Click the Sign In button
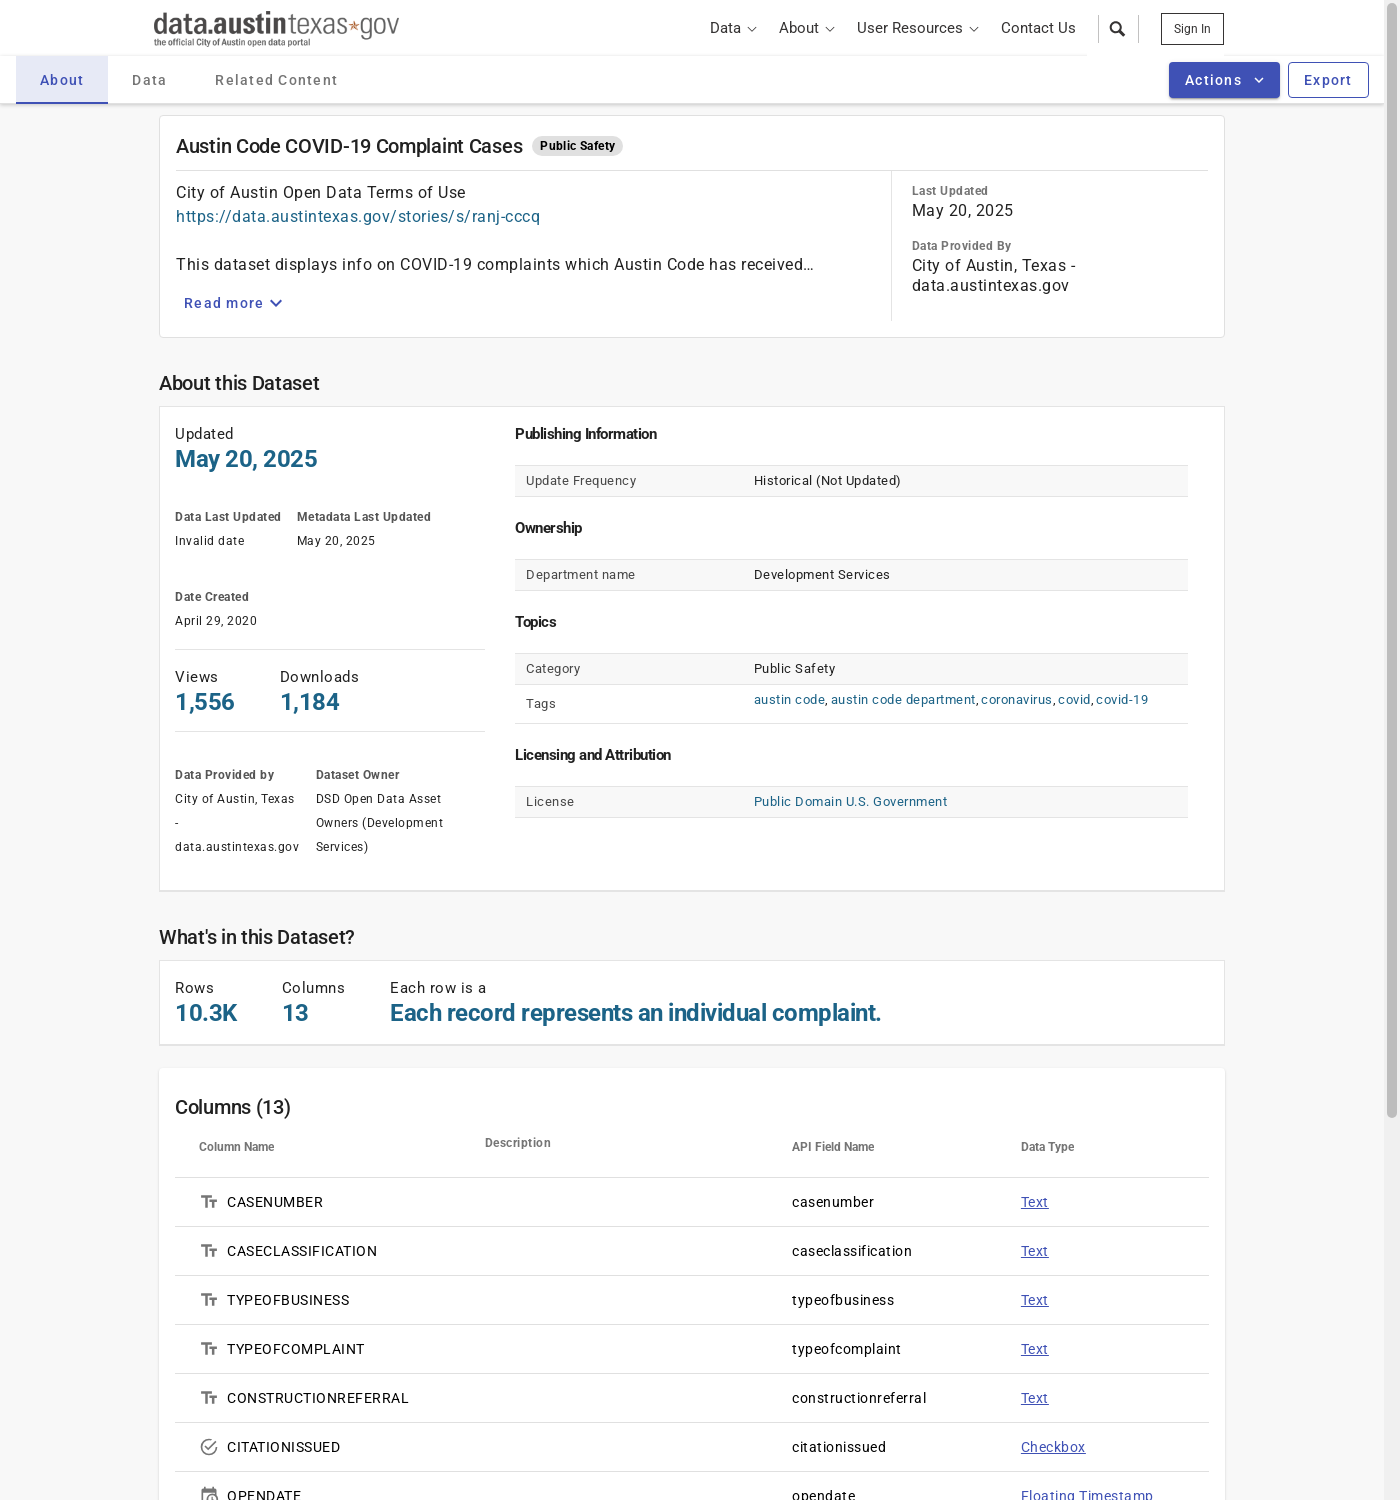This screenshot has width=1400, height=1500. (1192, 29)
